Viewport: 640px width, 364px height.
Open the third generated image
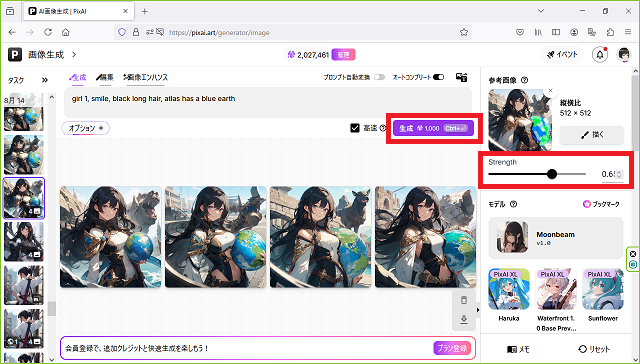click(320, 237)
